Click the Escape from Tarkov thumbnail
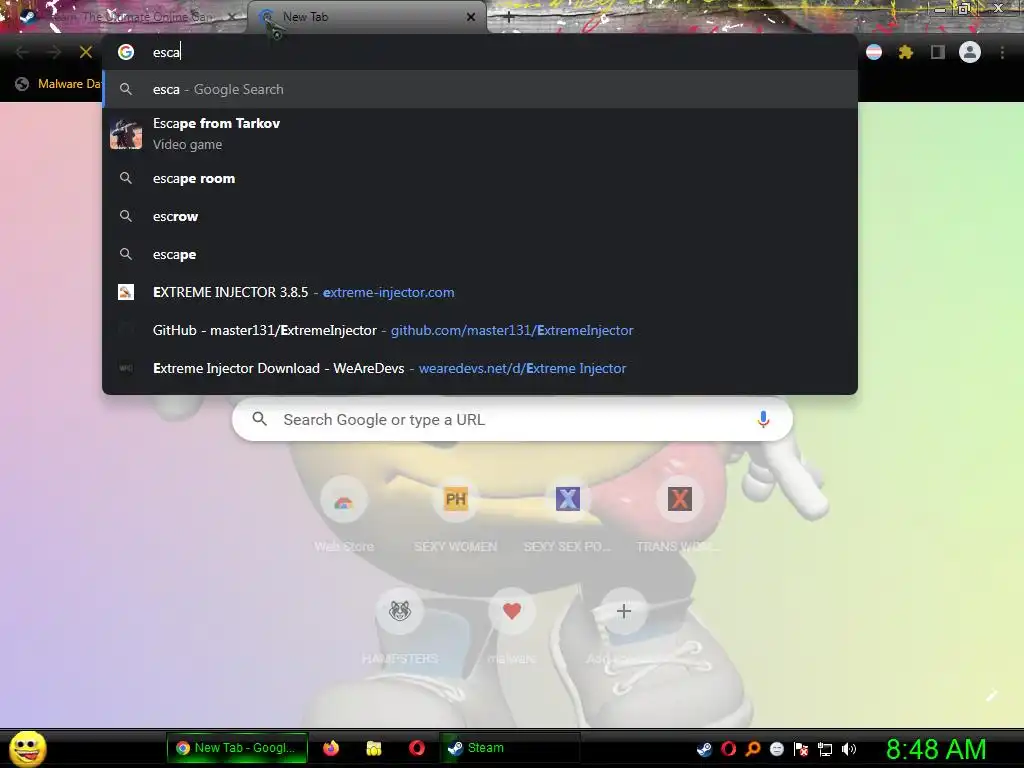 click(126, 134)
